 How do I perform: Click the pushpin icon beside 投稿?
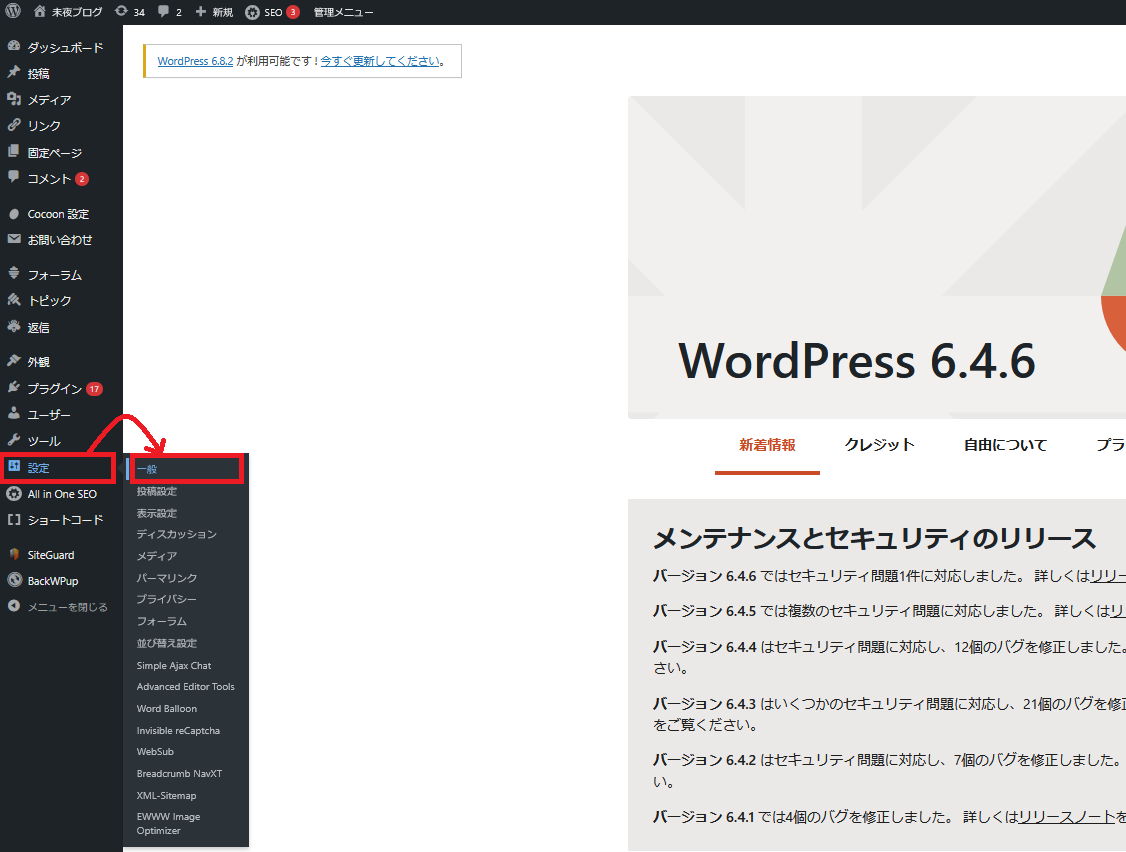click(x=14, y=73)
